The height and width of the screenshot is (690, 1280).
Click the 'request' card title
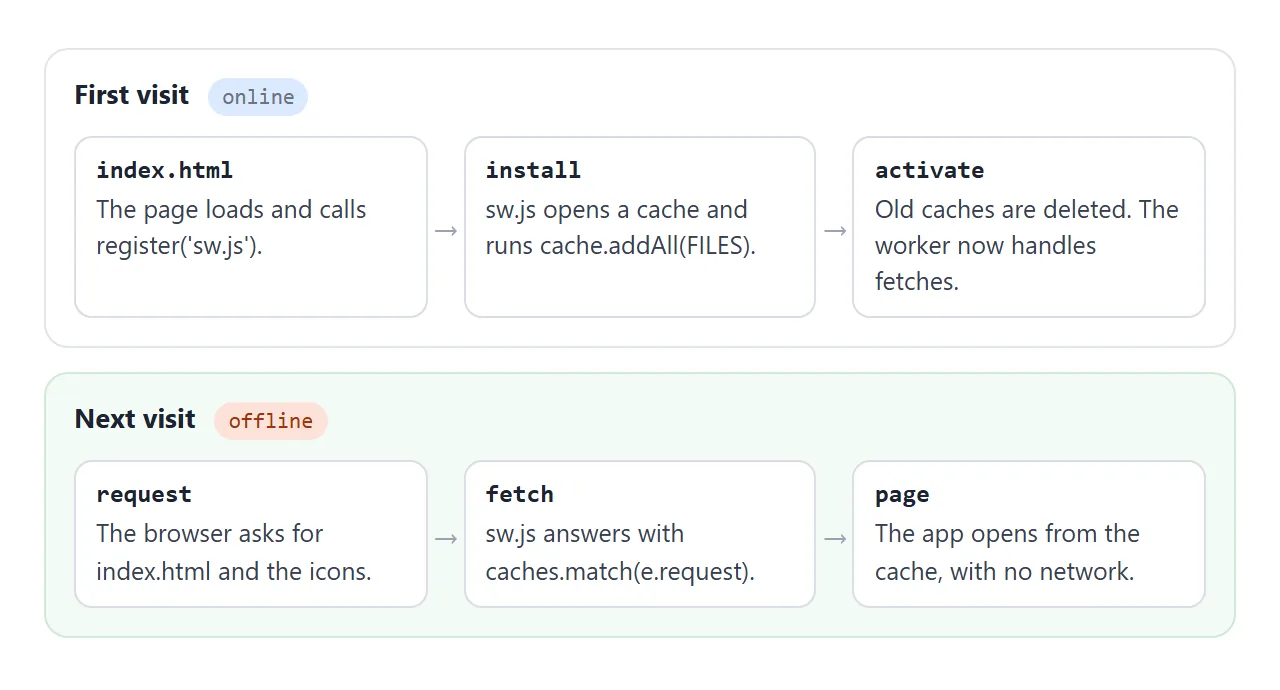pos(144,494)
